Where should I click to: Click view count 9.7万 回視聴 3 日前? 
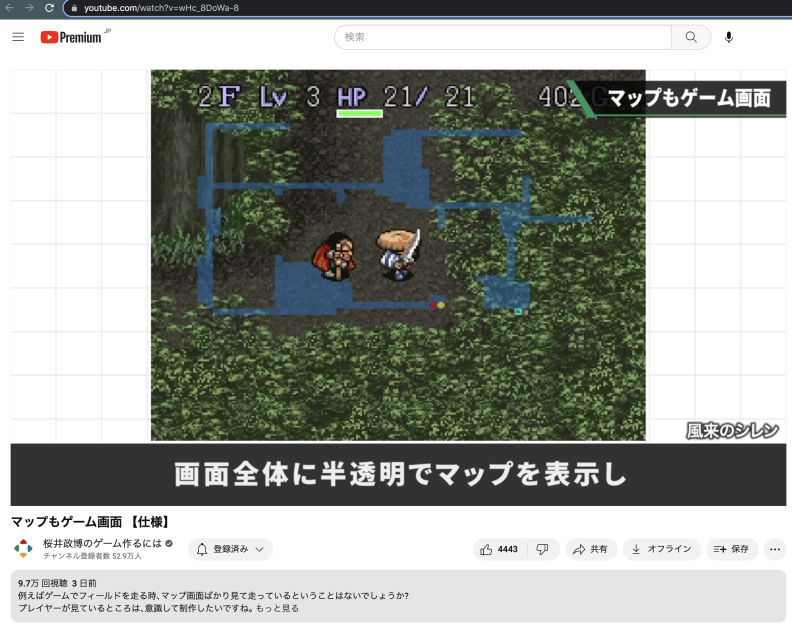(57, 583)
